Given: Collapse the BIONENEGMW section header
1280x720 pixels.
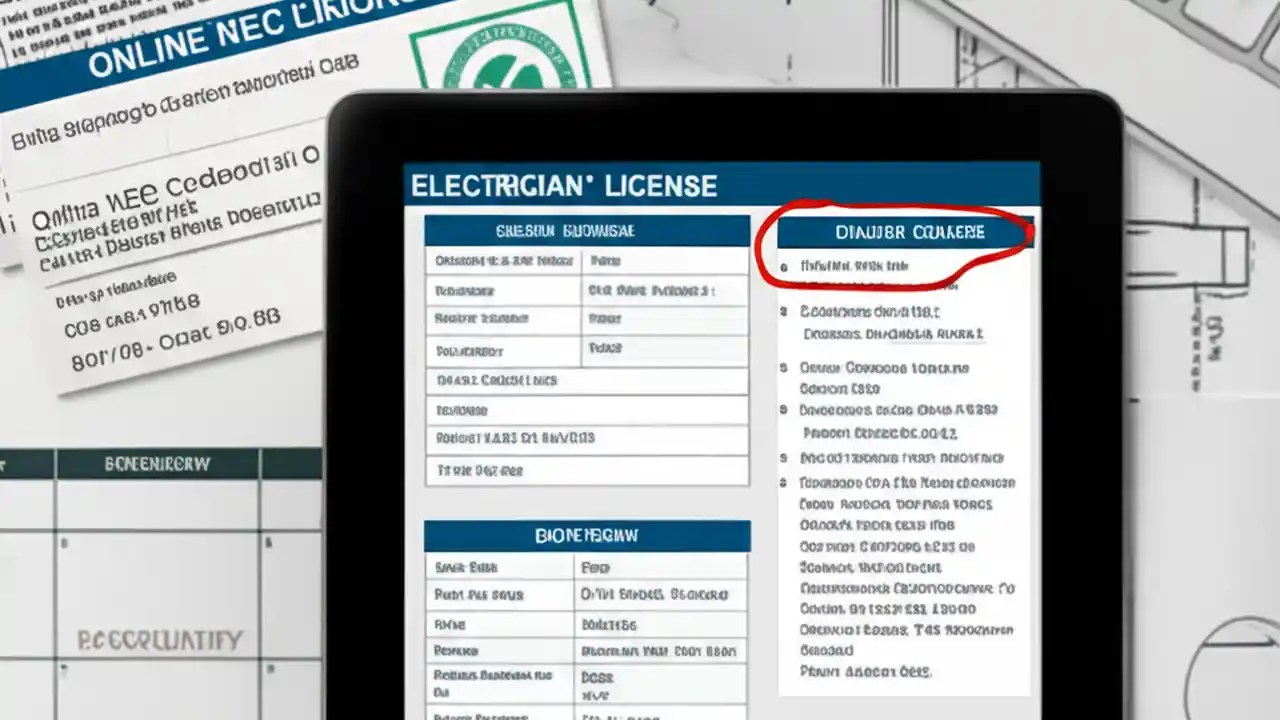Looking at the screenshot, I should [586, 535].
